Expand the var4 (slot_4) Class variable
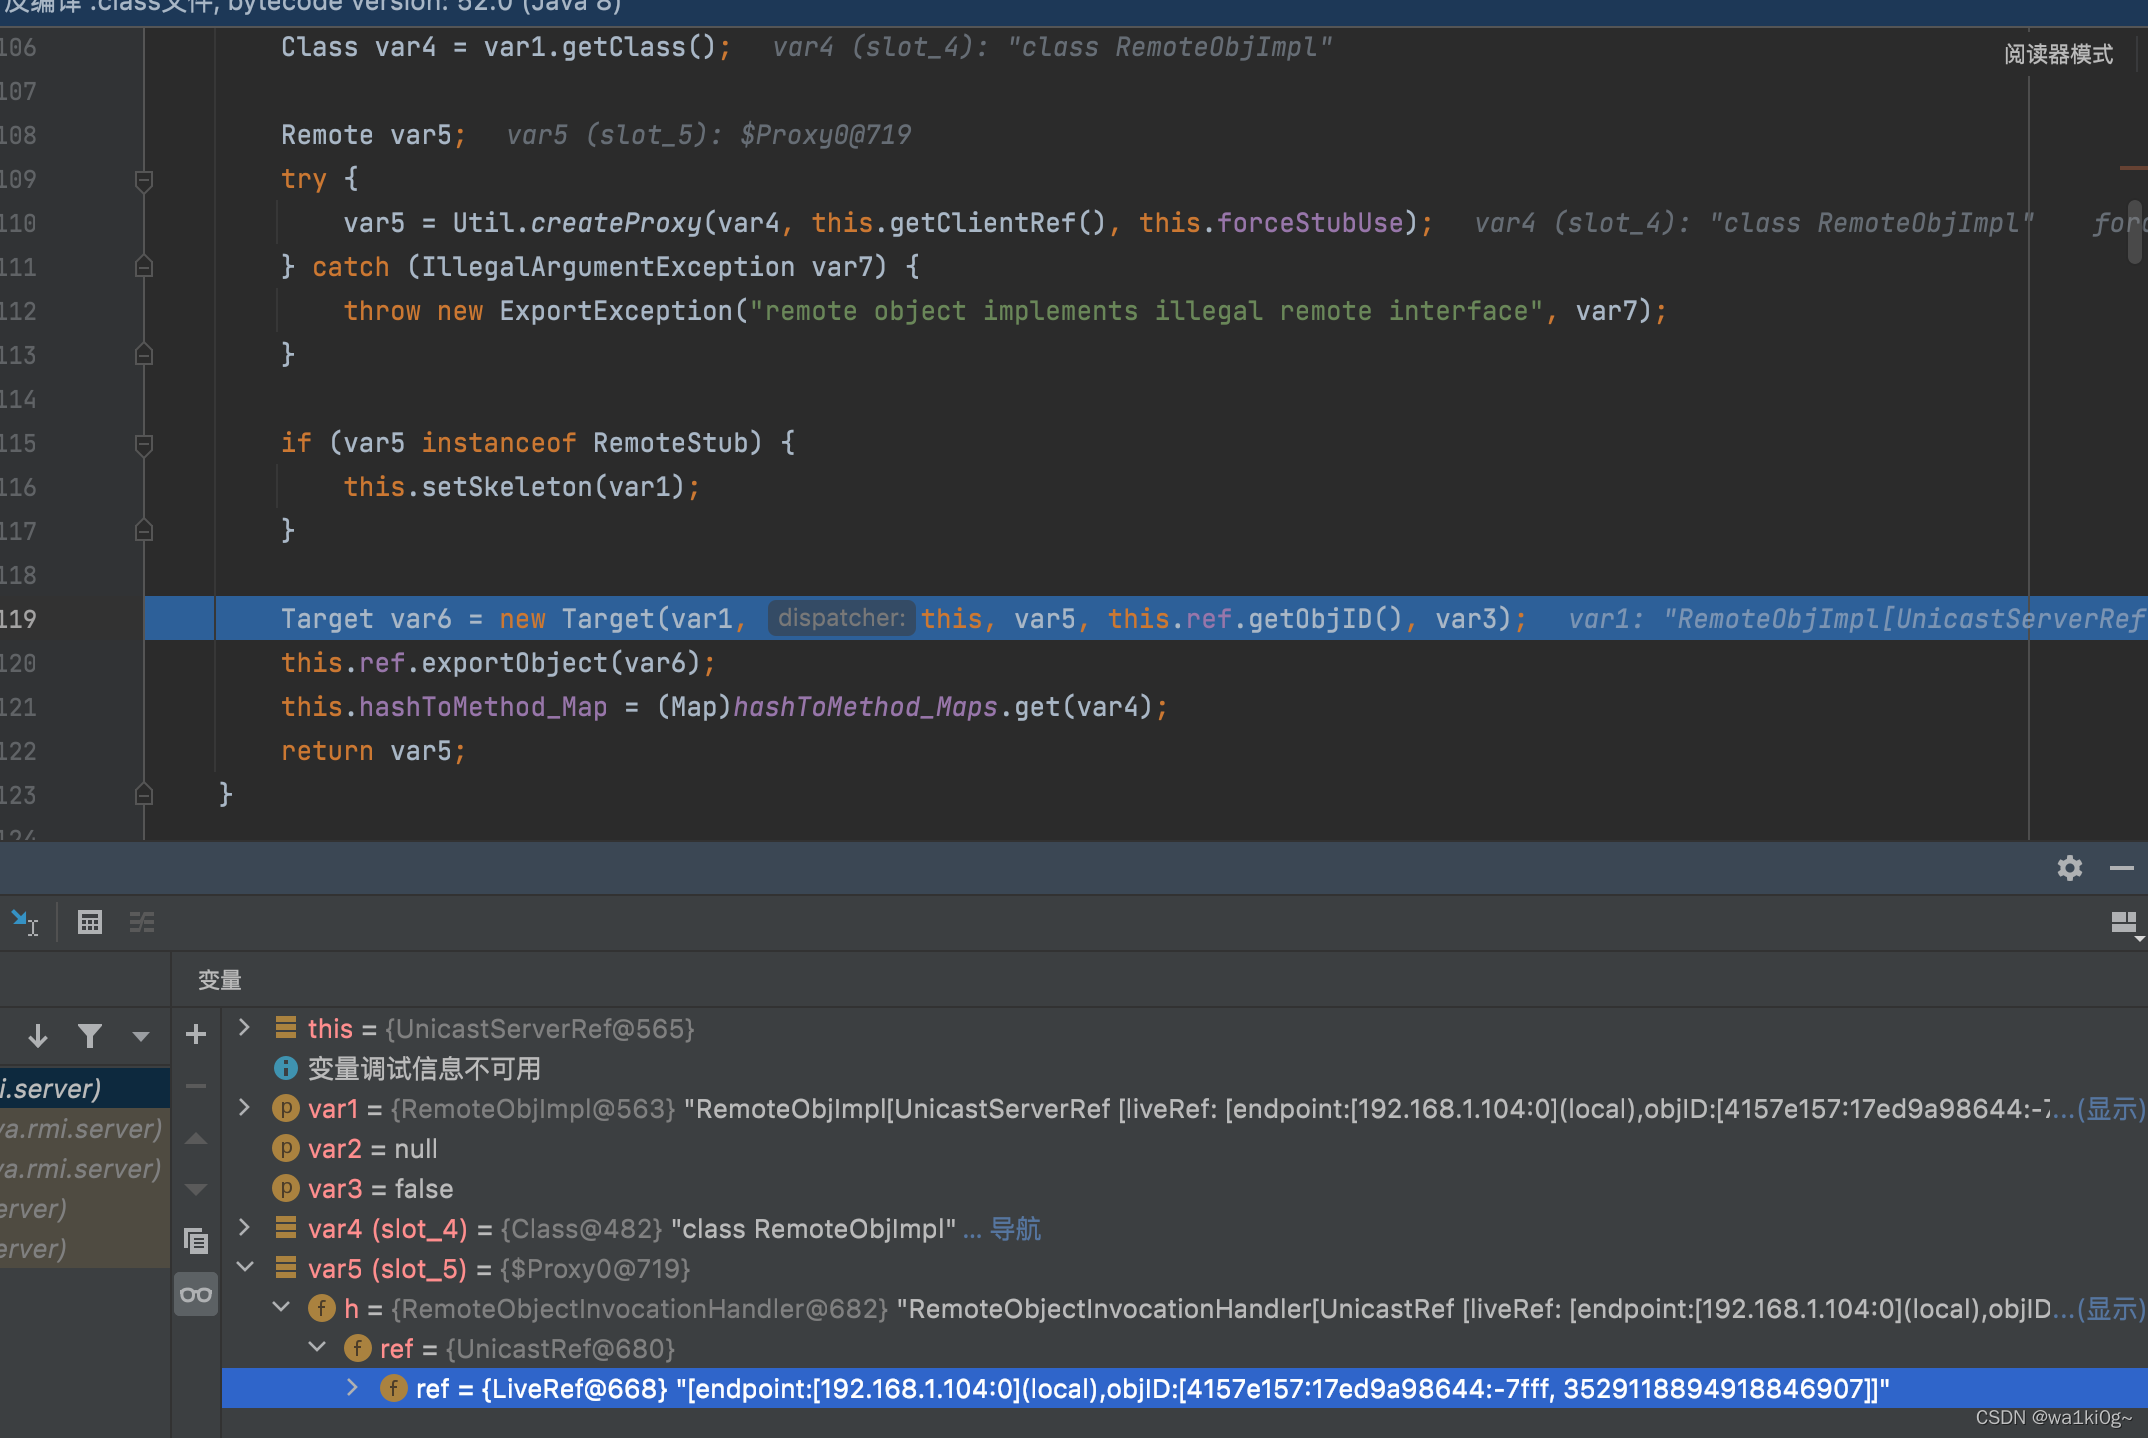Screen dimensions: 2148x1438 tap(244, 1227)
